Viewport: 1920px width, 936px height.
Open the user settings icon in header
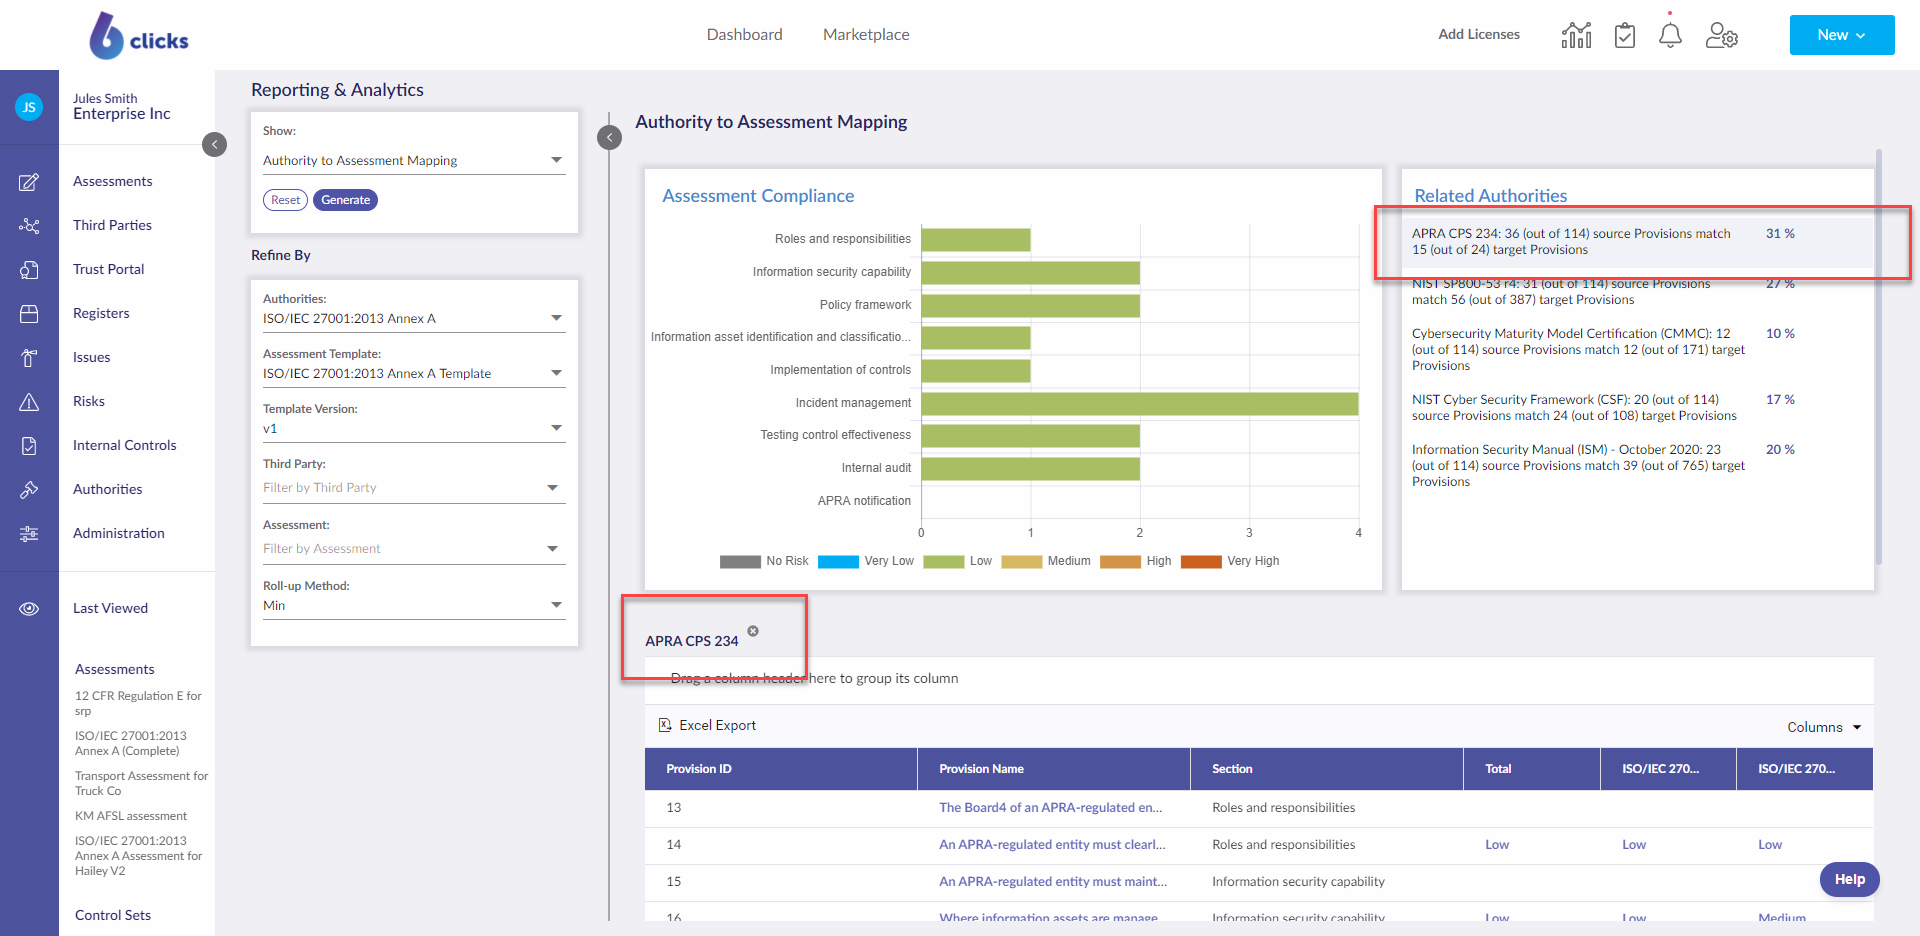pos(1722,36)
